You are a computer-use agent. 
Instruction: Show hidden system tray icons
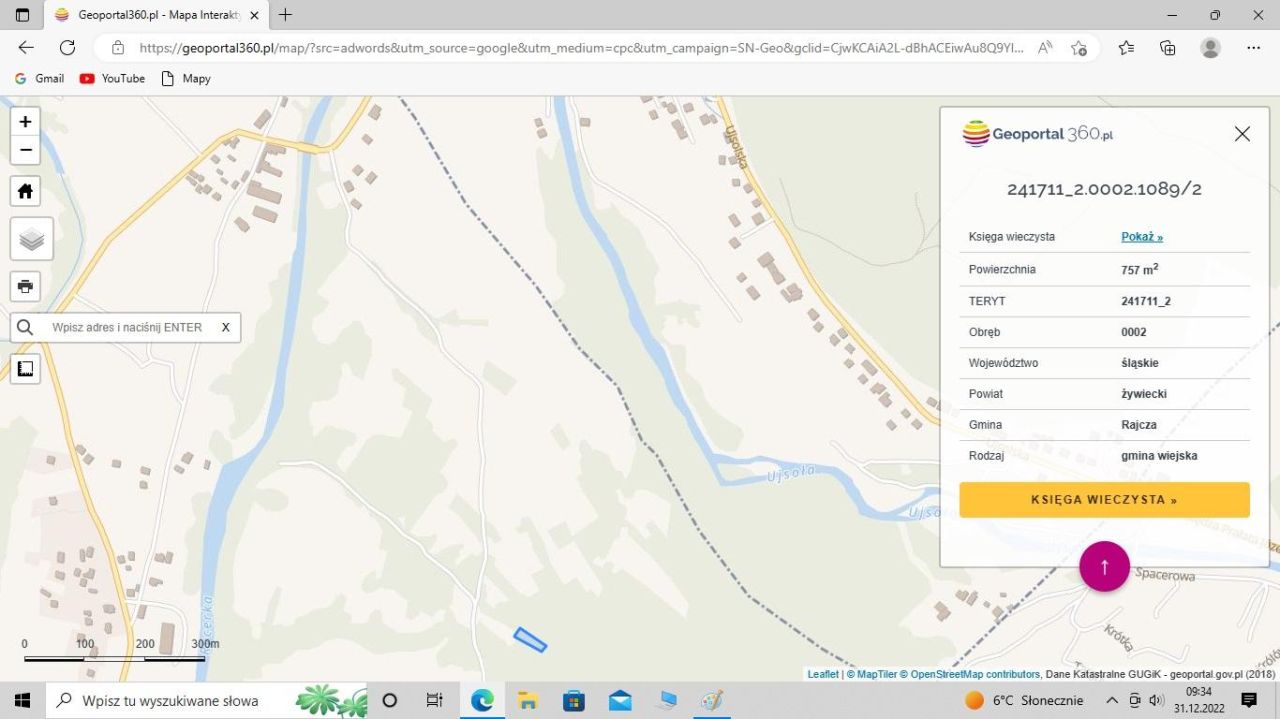tap(1111, 700)
